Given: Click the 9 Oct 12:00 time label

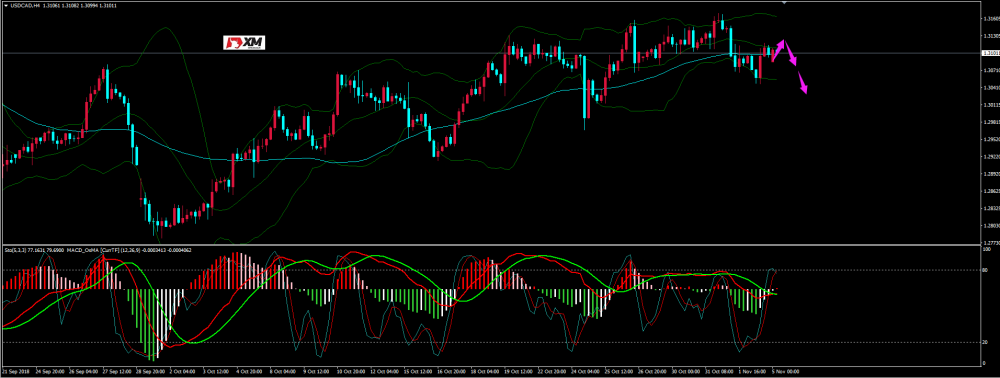Looking at the screenshot, I should pos(316,372).
